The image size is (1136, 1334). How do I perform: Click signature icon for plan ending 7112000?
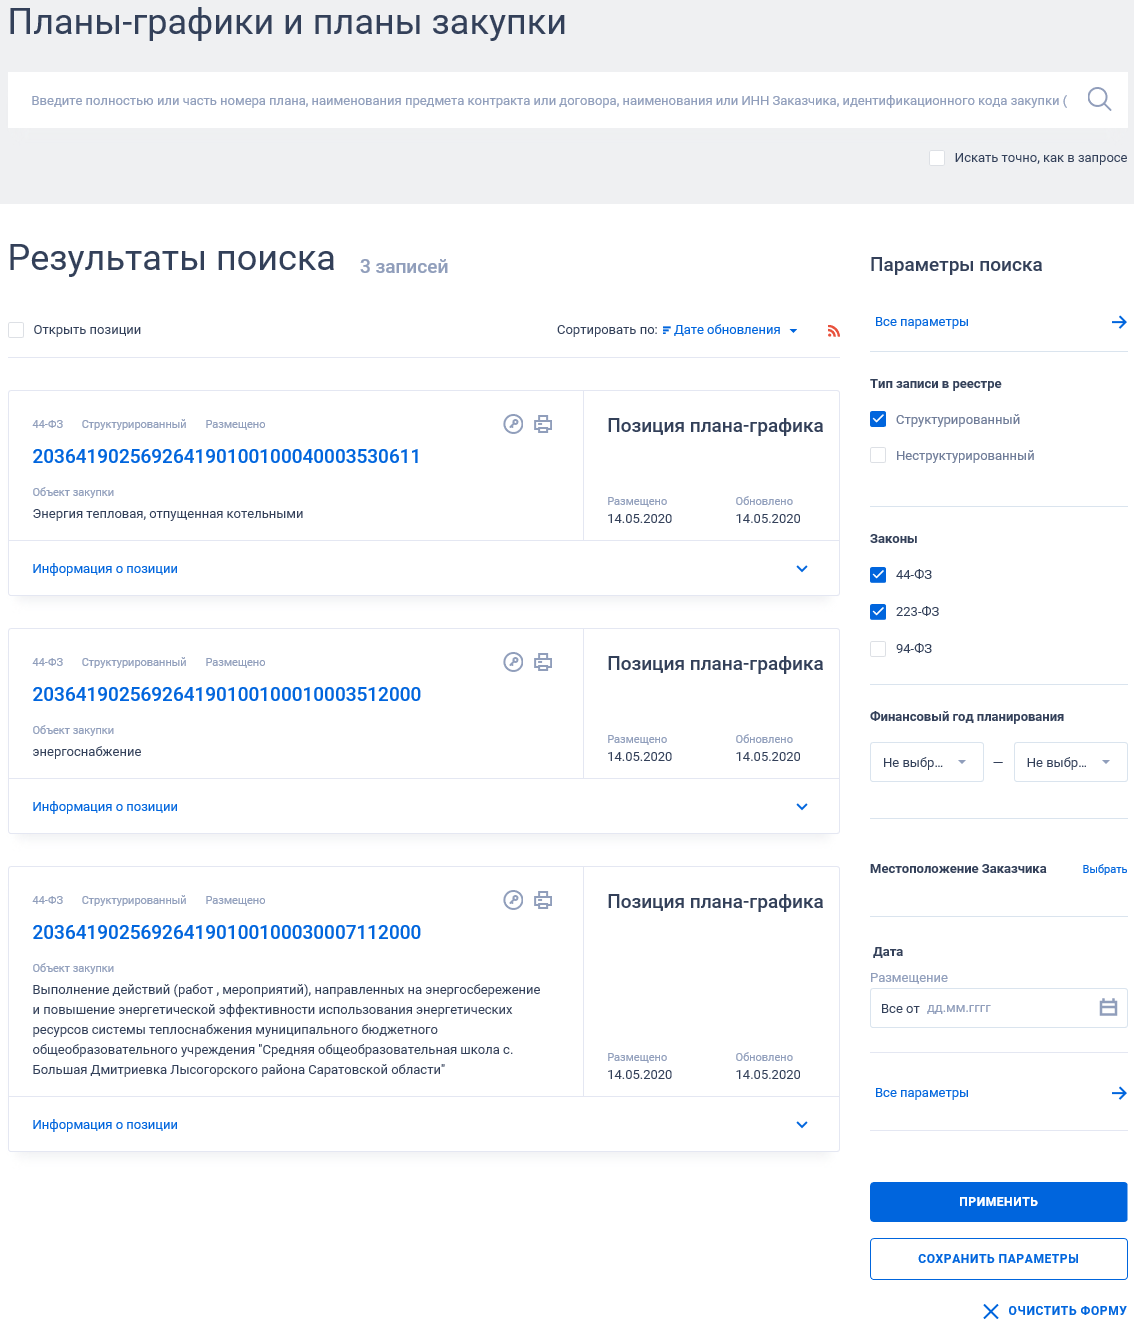coord(513,900)
